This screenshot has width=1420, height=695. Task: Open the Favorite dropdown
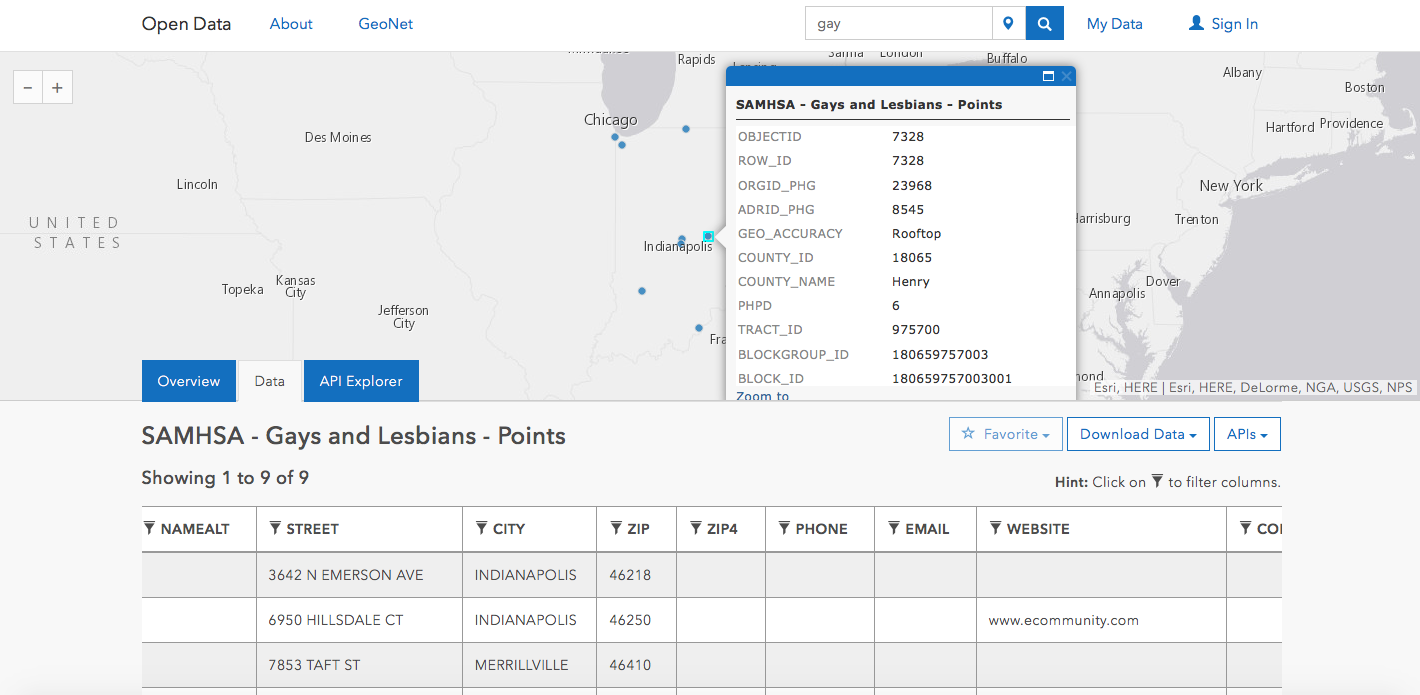tap(1006, 434)
